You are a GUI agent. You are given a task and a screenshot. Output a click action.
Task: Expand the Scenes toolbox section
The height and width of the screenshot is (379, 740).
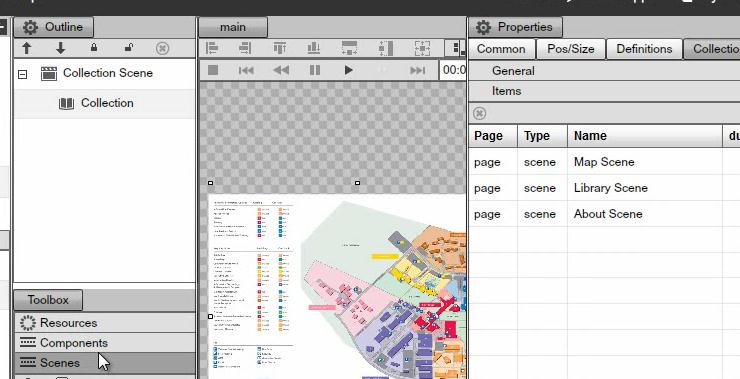click(x=104, y=362)
